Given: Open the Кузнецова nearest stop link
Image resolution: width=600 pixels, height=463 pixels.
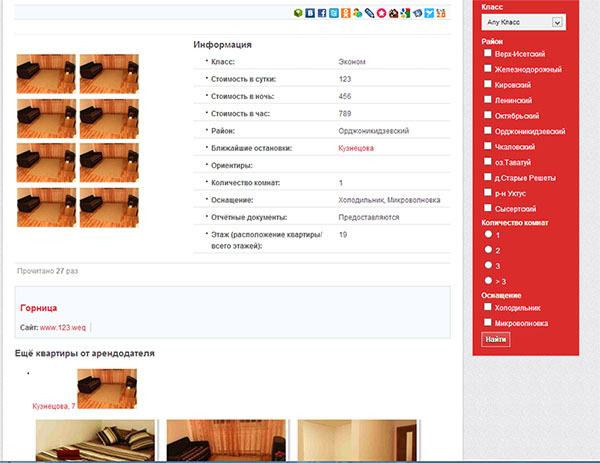Looking at the screenshot, I should click(x=357, y=147).
